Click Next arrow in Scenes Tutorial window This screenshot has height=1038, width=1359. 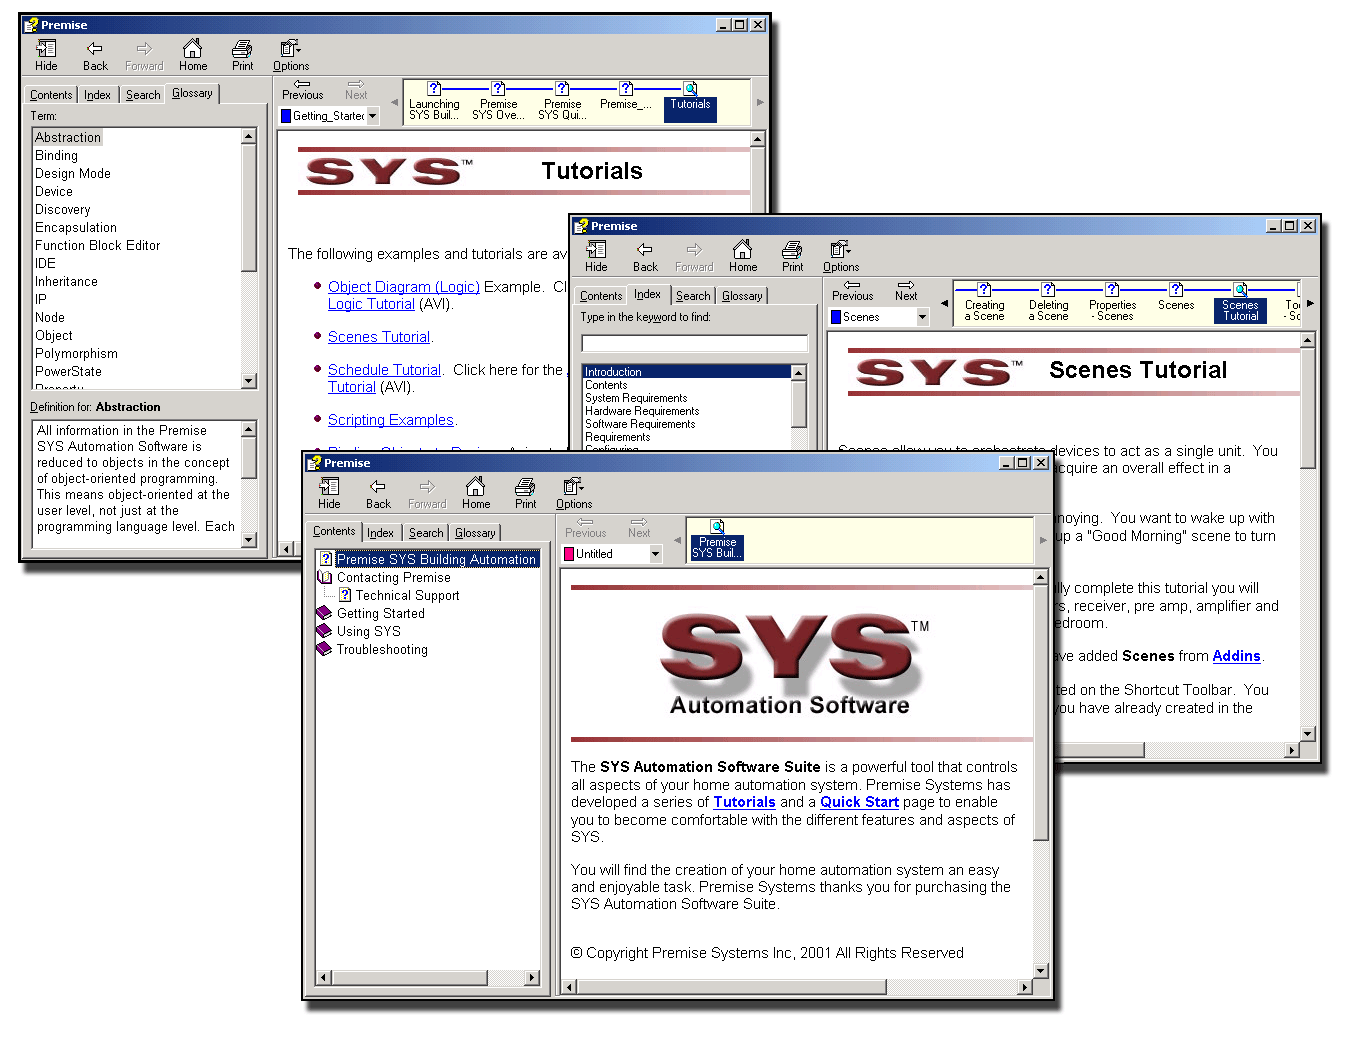click(906, 291)
